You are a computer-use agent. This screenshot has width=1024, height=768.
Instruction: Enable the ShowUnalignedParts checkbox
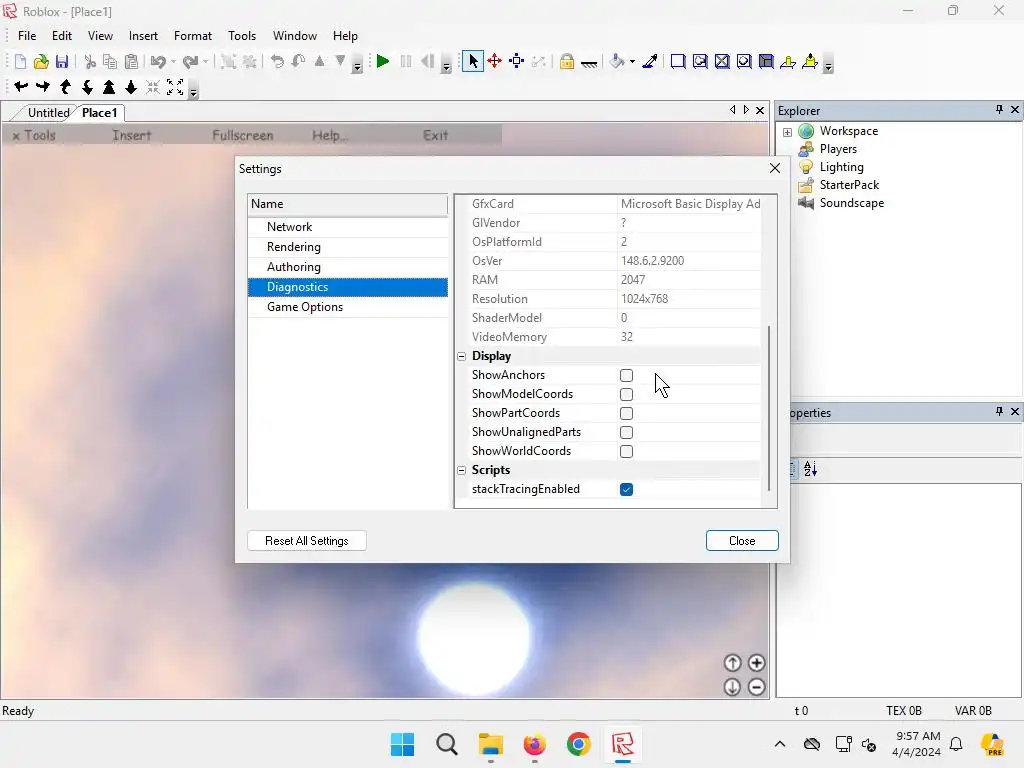[x=626, y=432]
